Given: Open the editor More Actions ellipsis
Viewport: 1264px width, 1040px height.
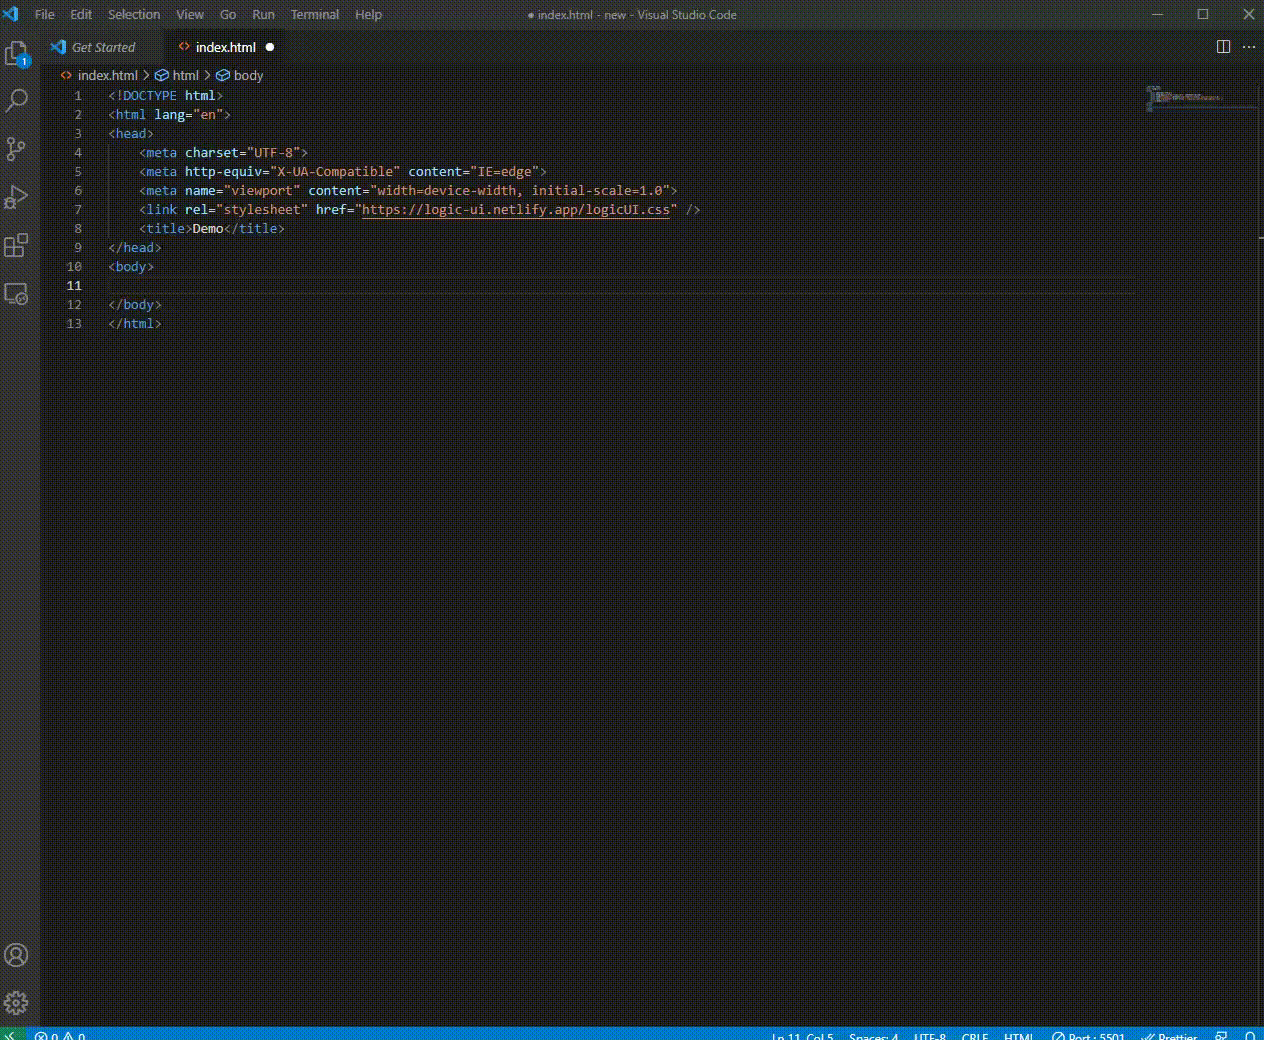Looking at the screenshot, I should point(1249,47).
